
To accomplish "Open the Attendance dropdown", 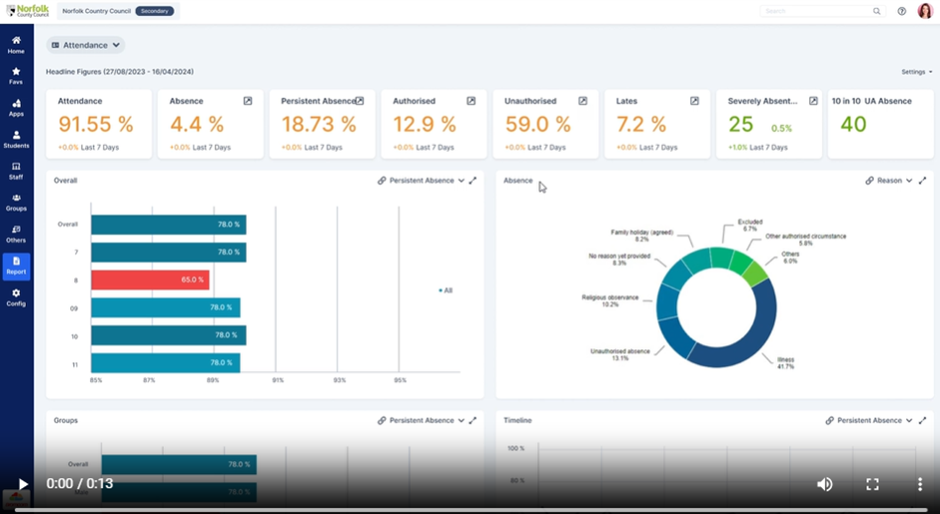I will (86, 45).
